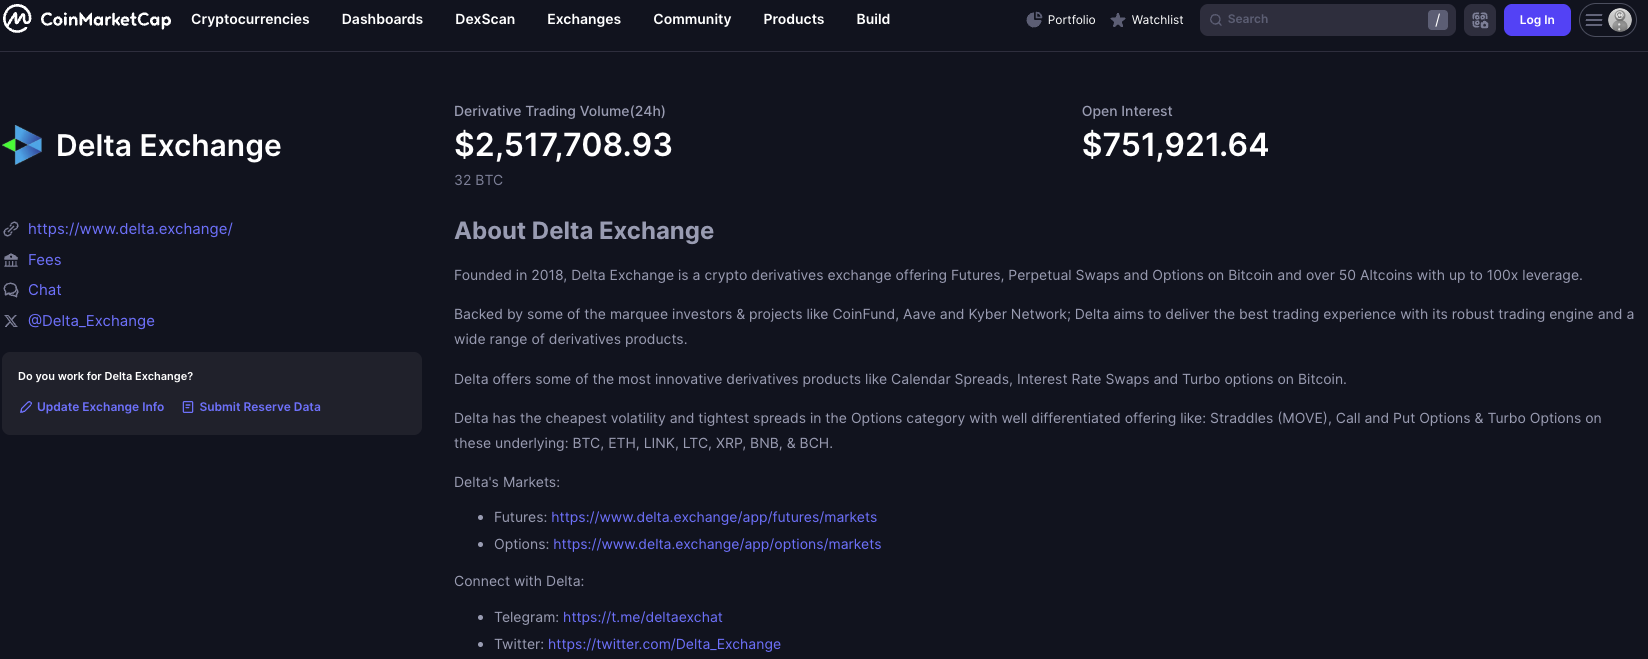Open the Community menu
Viewport: 1648px width, 659px height.
692,19
